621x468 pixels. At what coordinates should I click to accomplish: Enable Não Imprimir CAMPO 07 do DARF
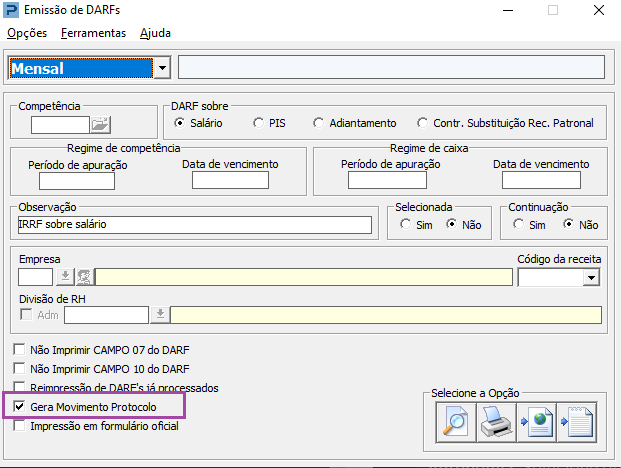(19, 350)
